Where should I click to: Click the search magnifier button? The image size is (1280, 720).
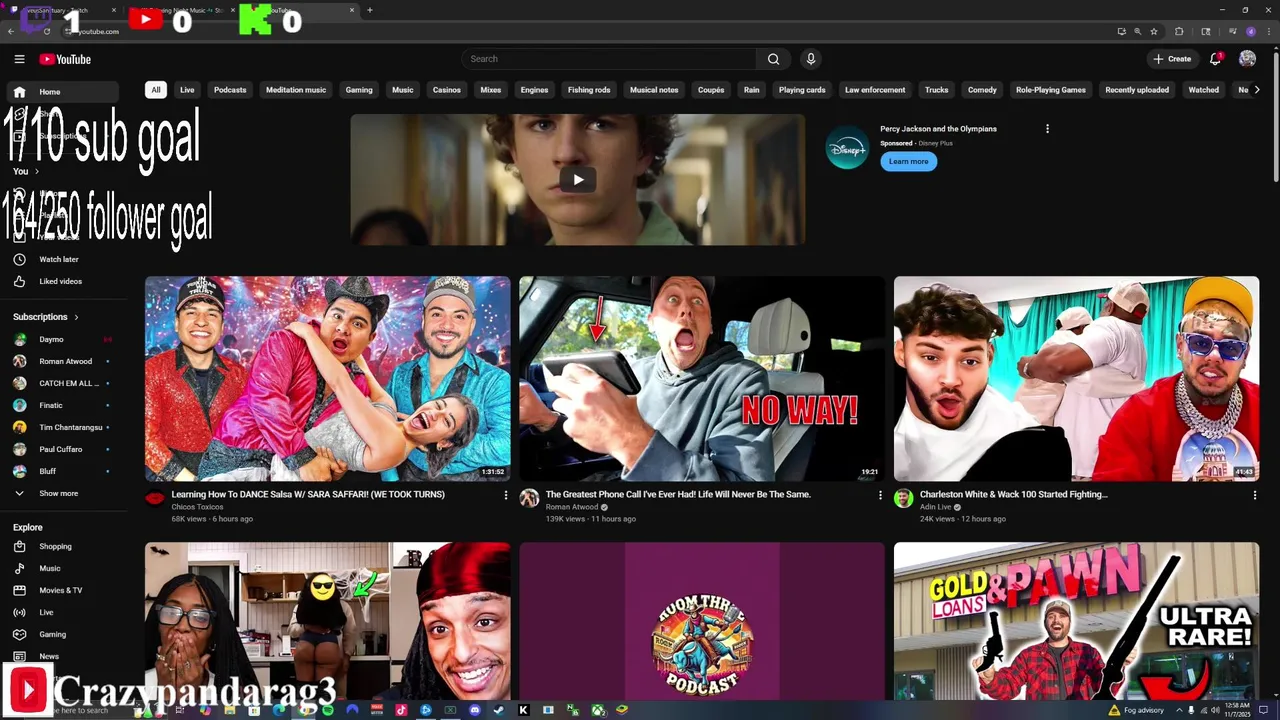point(773,59)
